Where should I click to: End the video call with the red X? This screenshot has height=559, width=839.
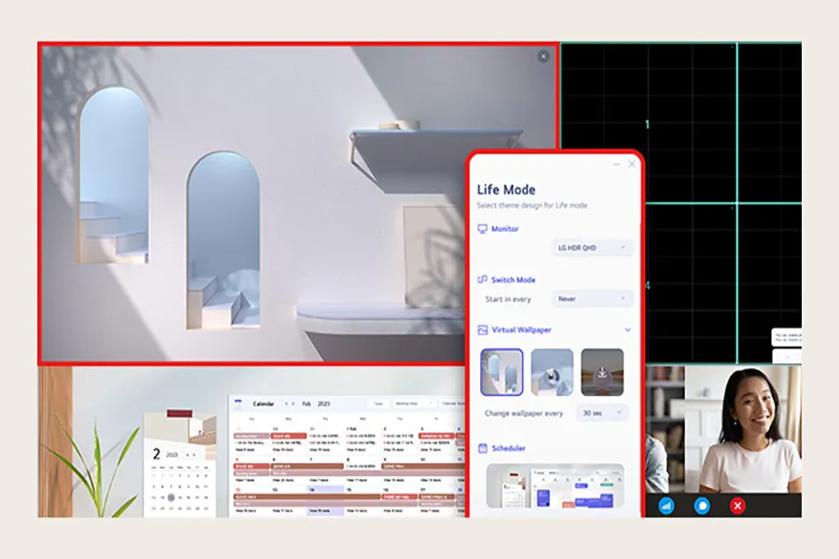point(738,506)
